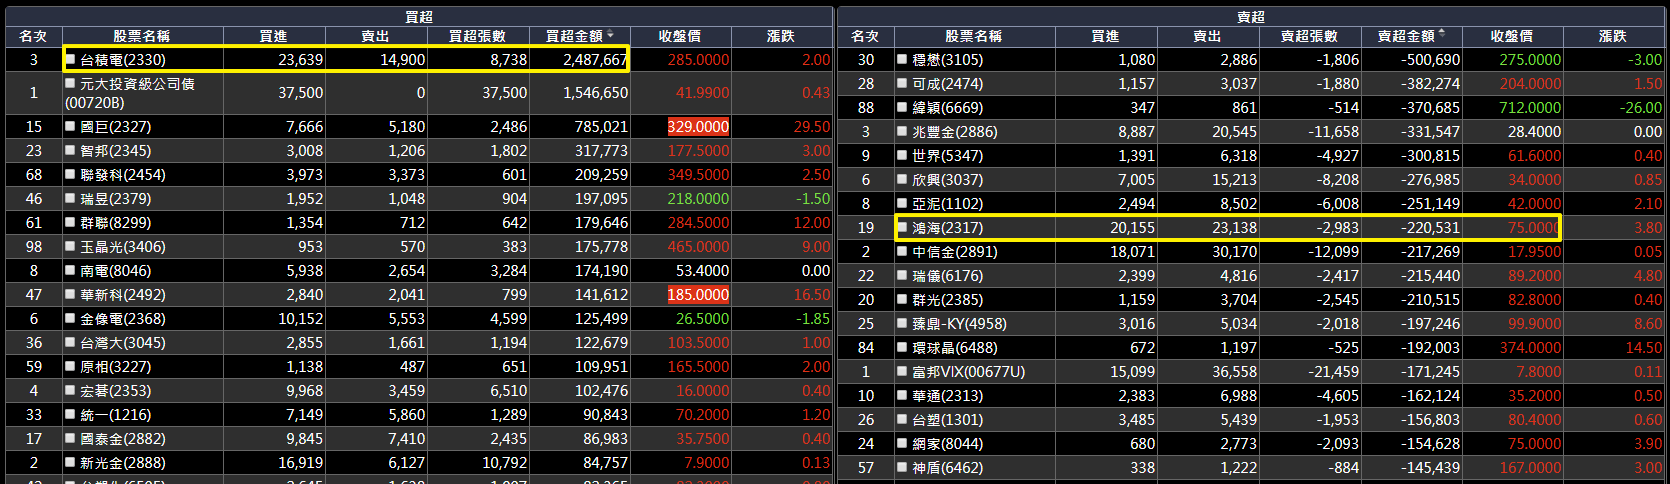Tick the checkbox beside 台積電(2330)
The width and height of the screenshot is (1670, 484).
click(71, 60)
